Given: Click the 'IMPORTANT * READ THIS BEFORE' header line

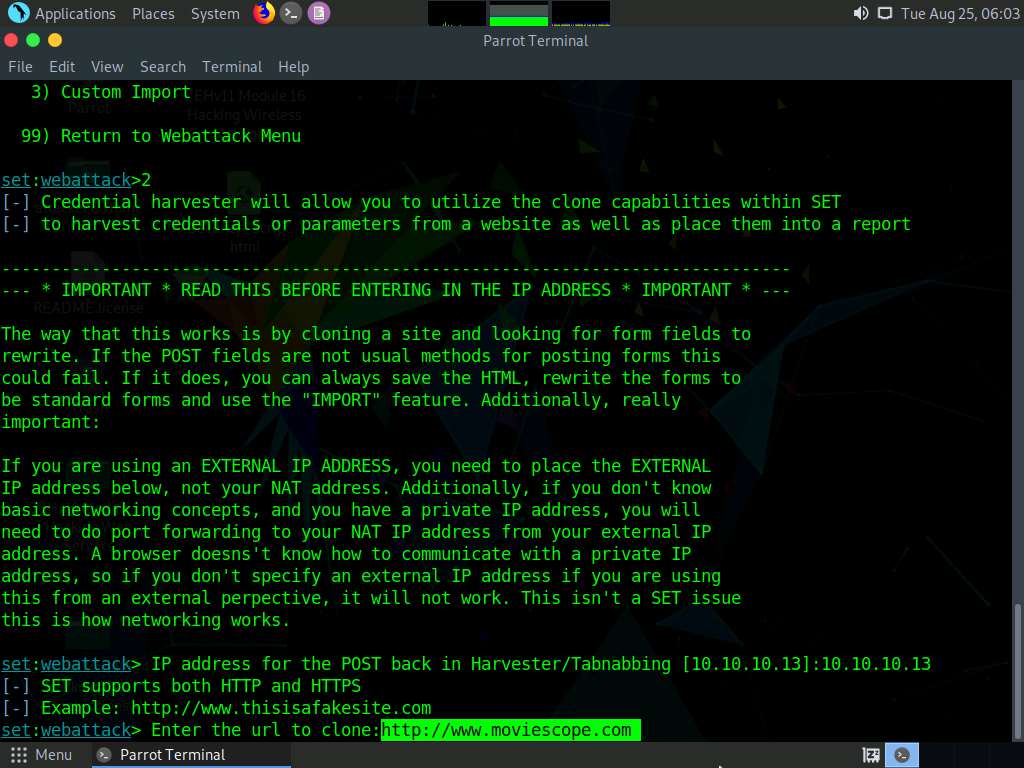Looking at the screenshot, I should pyautogui.click(x=396, y=290).
